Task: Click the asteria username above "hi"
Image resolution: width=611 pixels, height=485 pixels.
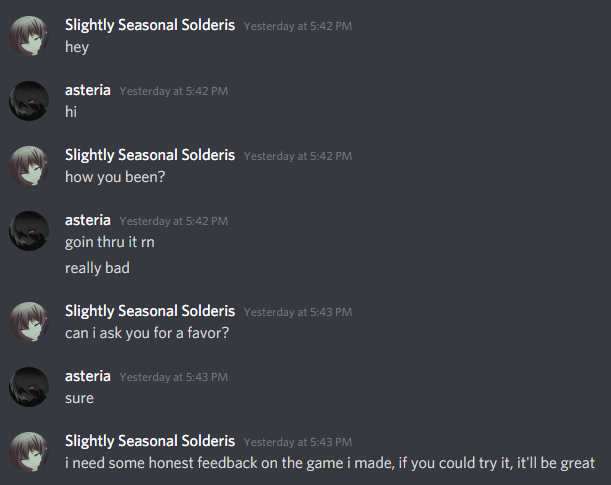Action: coord(88,90)
